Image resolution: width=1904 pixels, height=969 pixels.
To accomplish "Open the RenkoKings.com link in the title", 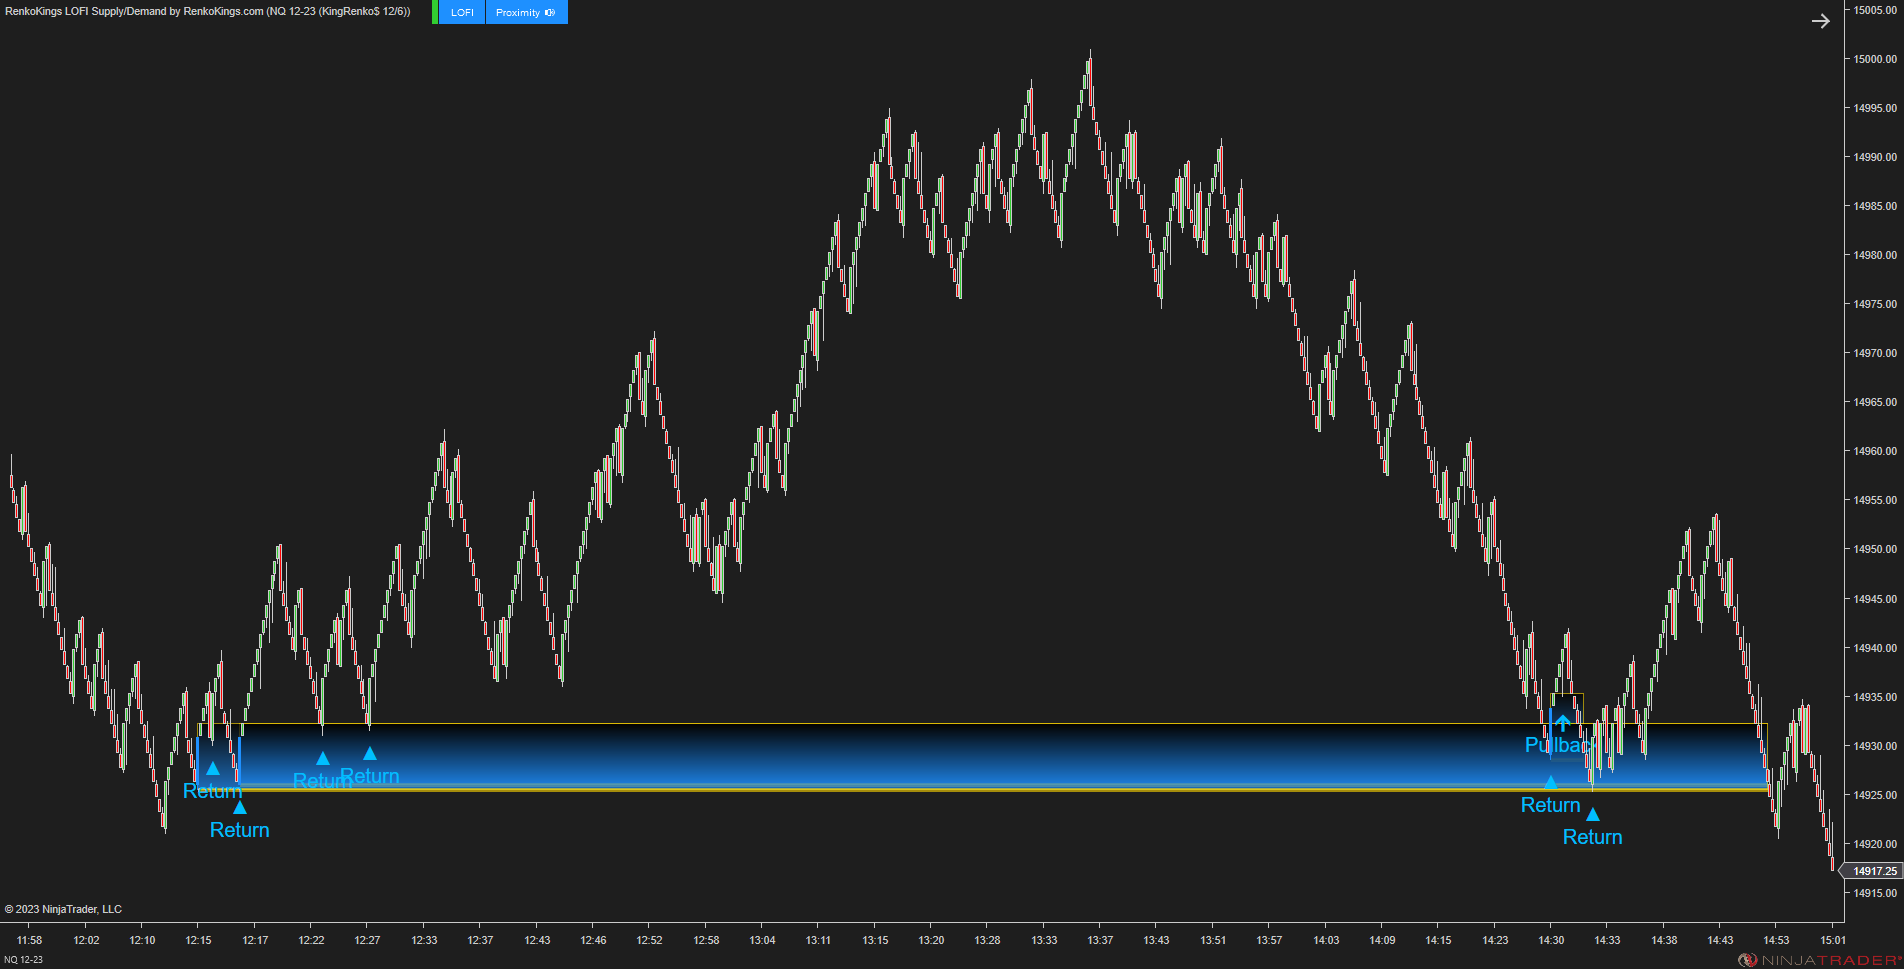I will click(x=222, y=12).
